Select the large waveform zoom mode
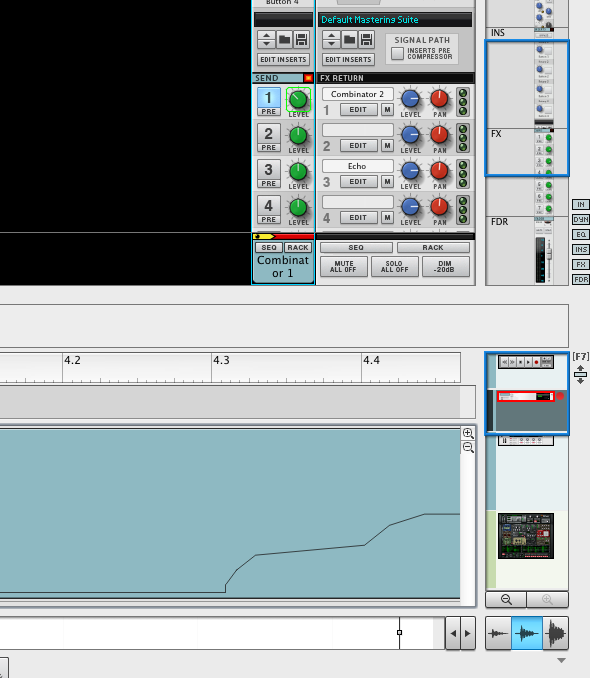Image resolution: width=590 pixels, height=678 pixels. [555, 633]
